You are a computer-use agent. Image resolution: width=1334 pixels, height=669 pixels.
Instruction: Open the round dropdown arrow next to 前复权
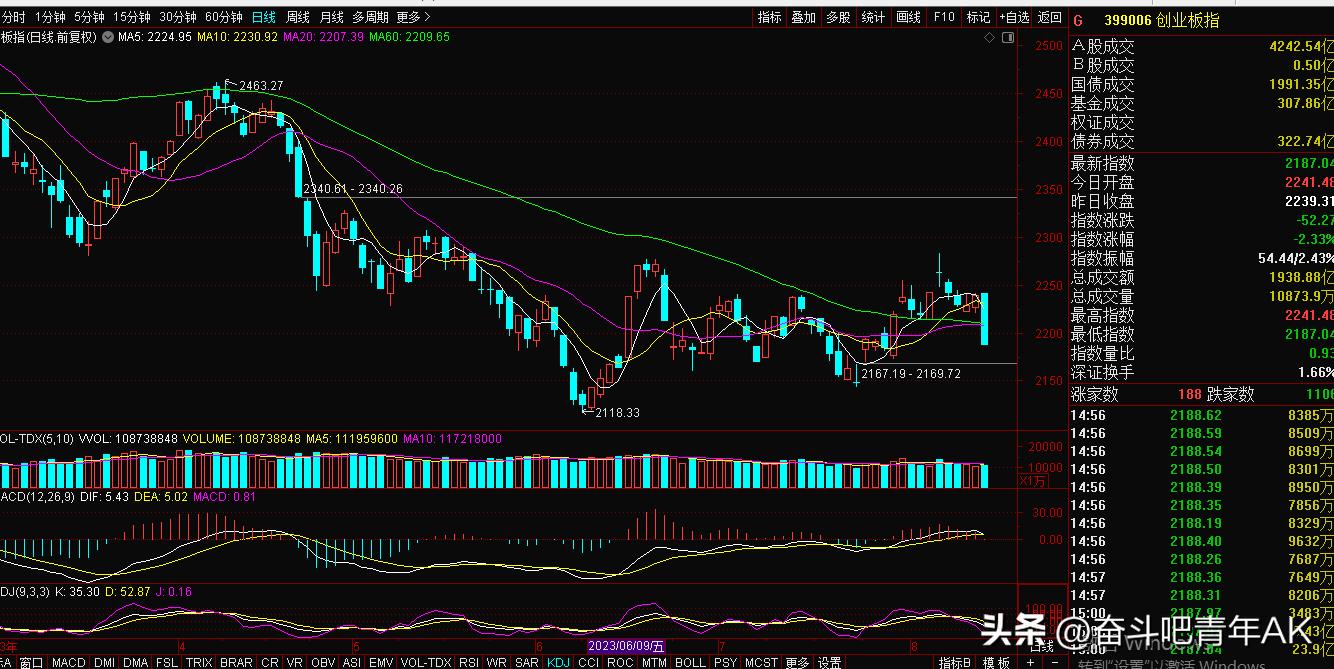click(x=107, y=37)
